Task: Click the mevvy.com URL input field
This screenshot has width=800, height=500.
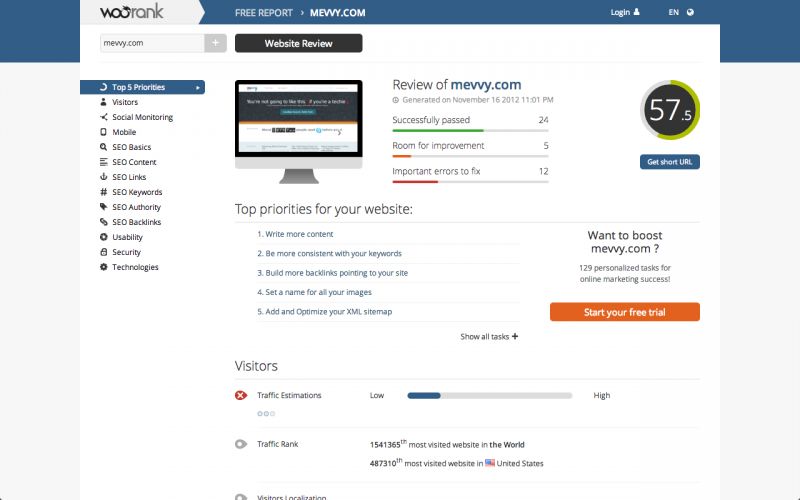Action: click(152, 43)
